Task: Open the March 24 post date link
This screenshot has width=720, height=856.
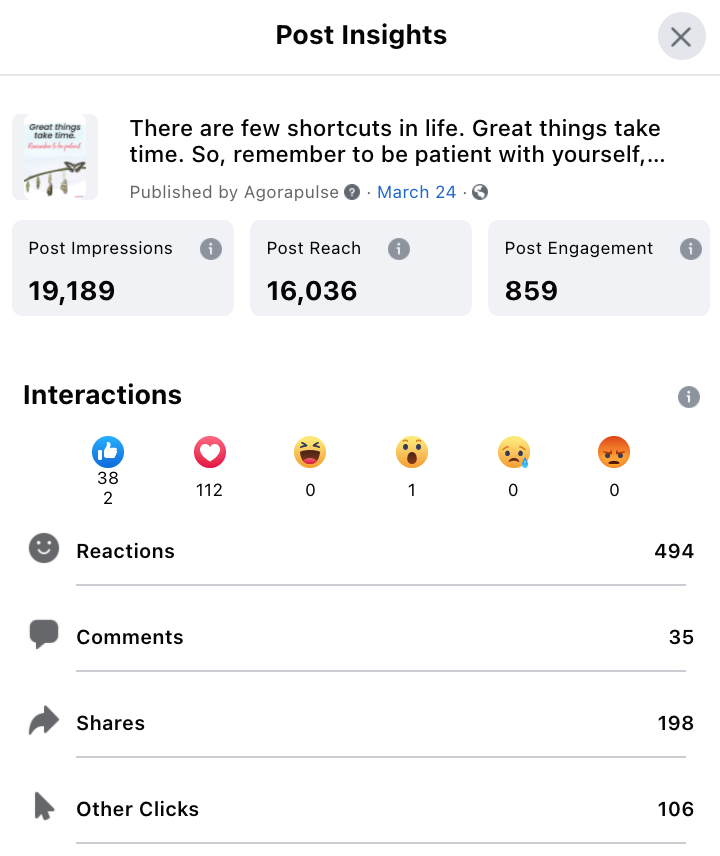Action: click(416, 192)
